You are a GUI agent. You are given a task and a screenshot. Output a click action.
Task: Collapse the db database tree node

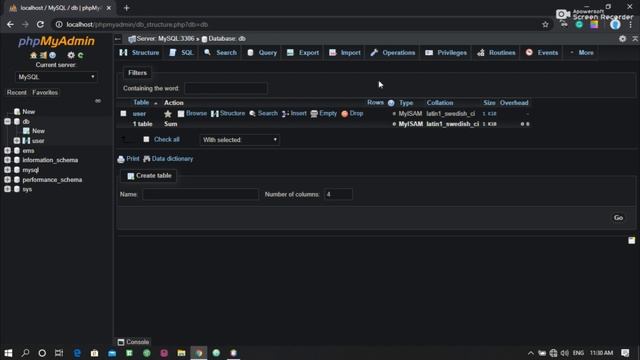click(7, 121)
